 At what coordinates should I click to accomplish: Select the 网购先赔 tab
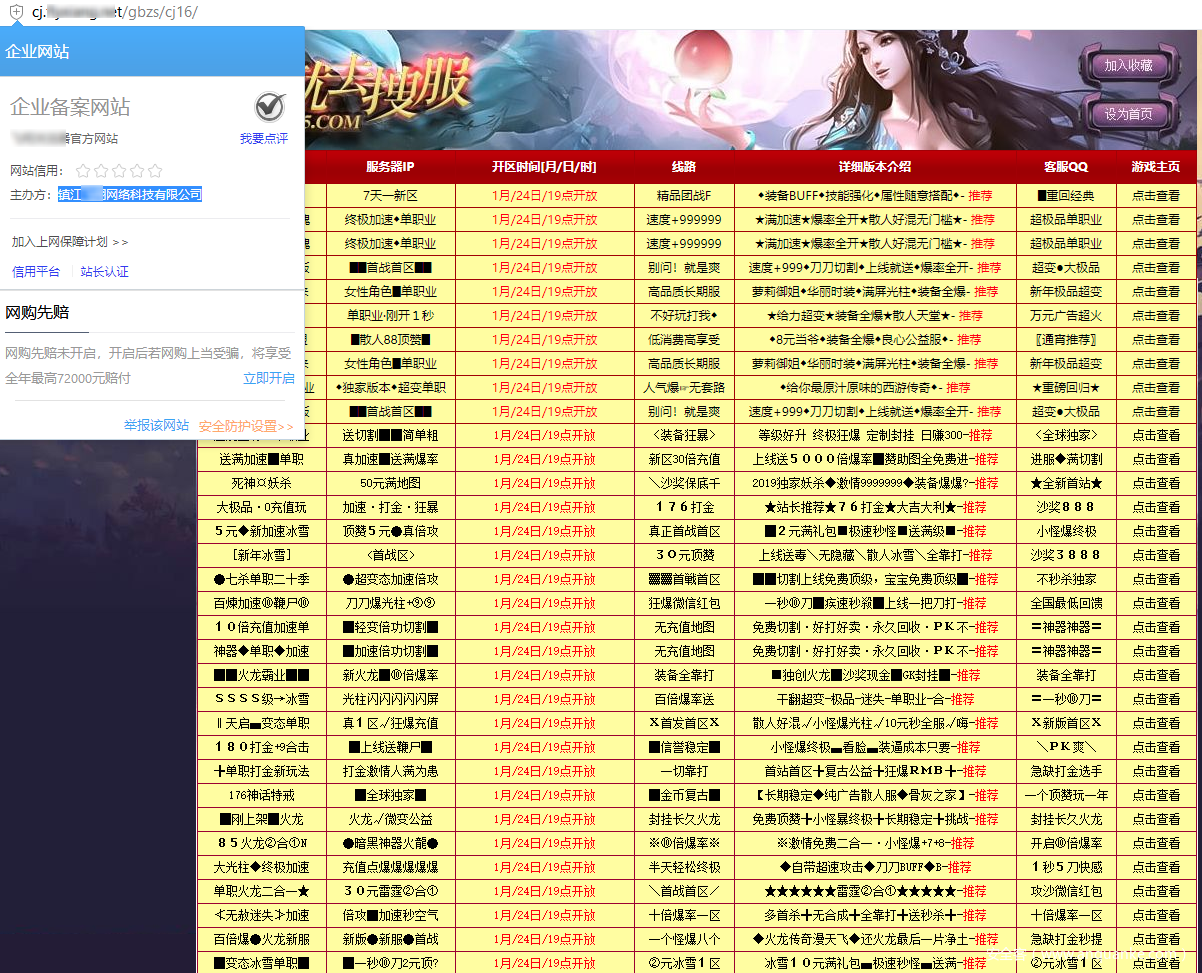coord(37,313)
